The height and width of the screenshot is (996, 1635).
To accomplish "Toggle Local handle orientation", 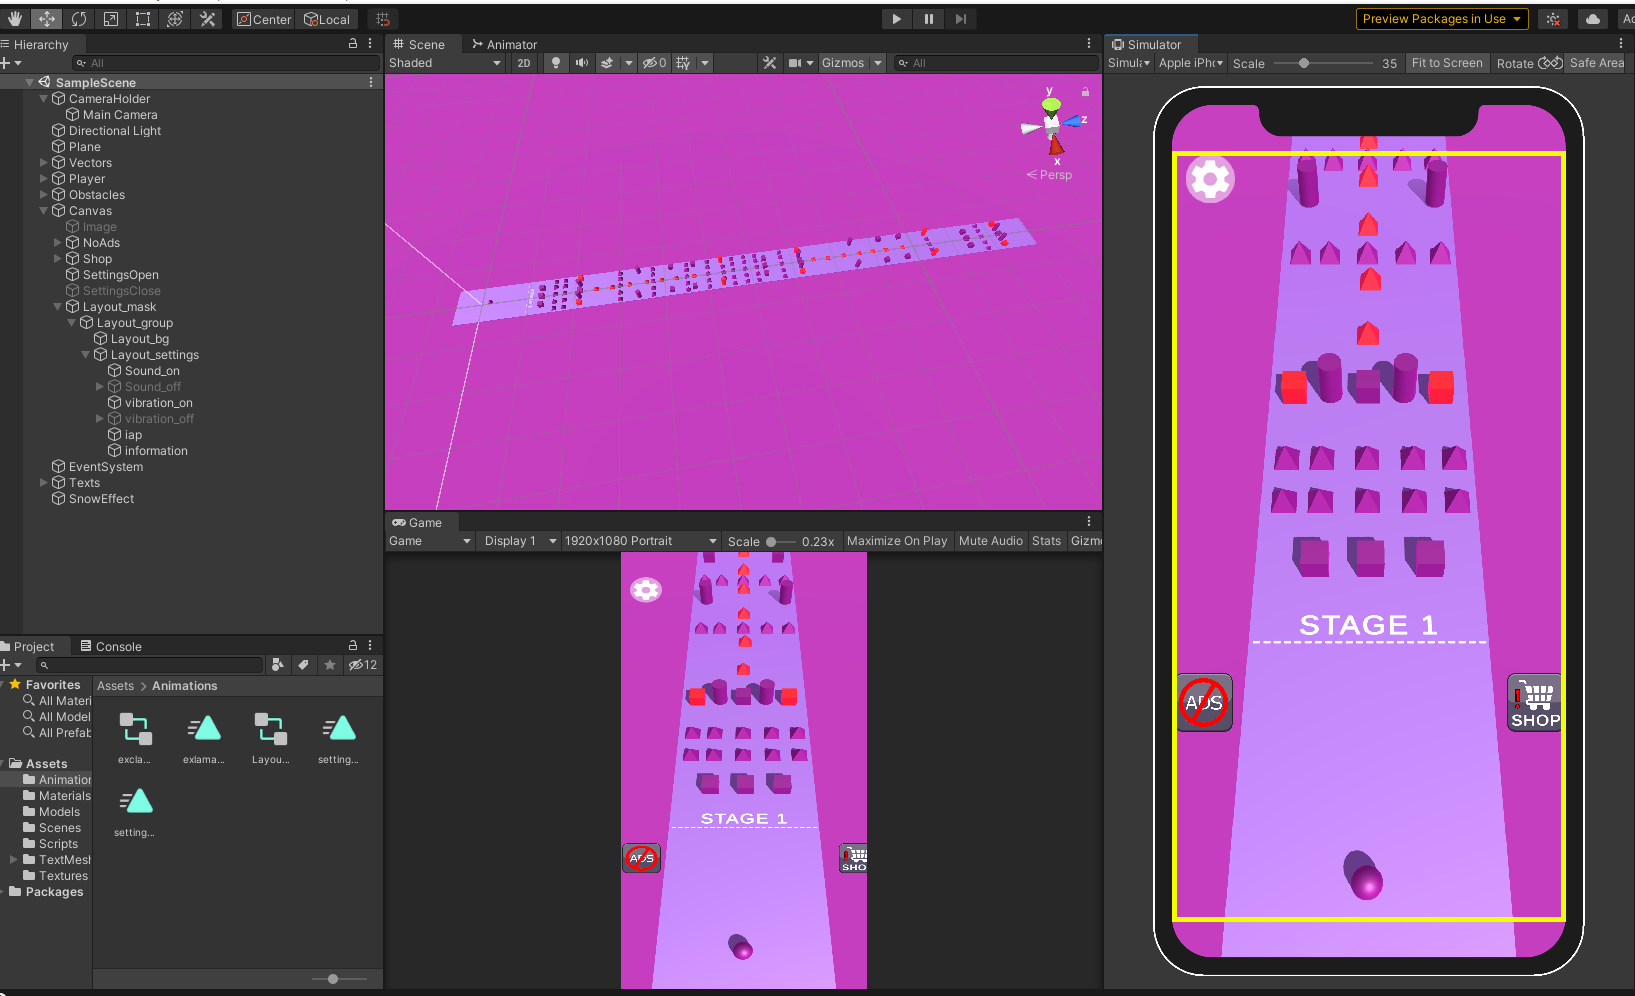I will coord(327,18).
